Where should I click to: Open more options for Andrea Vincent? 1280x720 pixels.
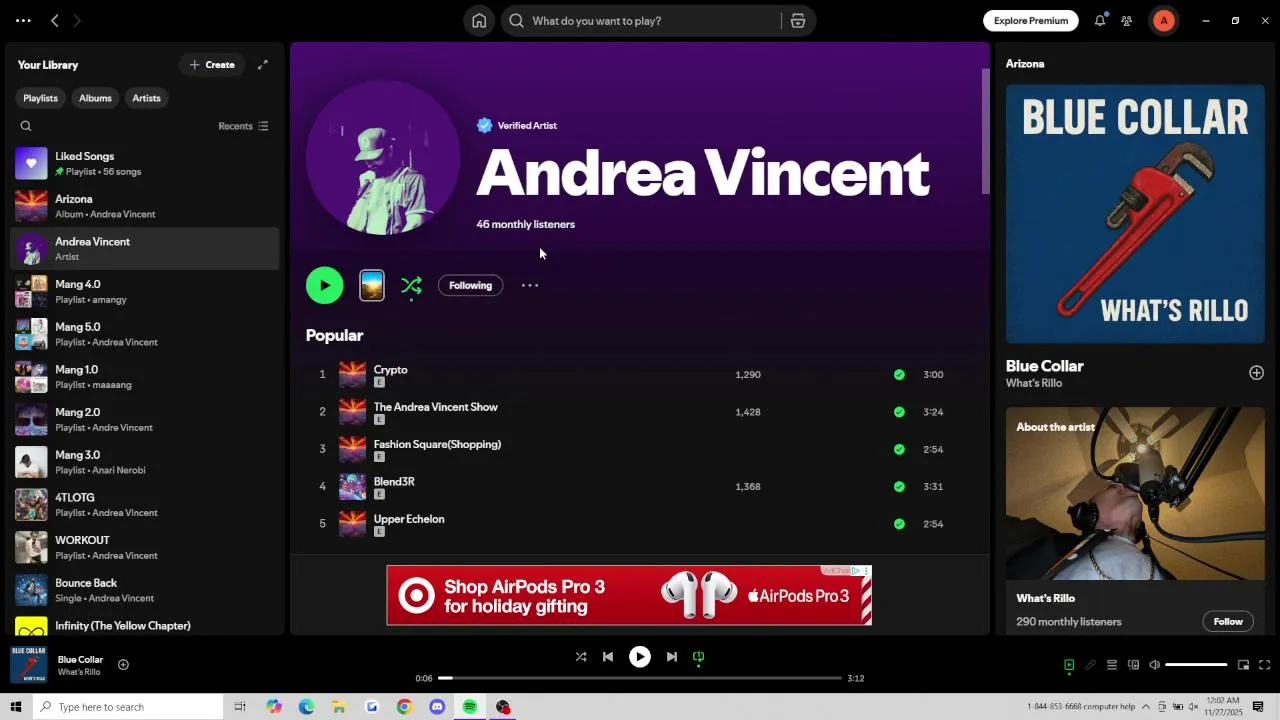(x=530, y=285)
